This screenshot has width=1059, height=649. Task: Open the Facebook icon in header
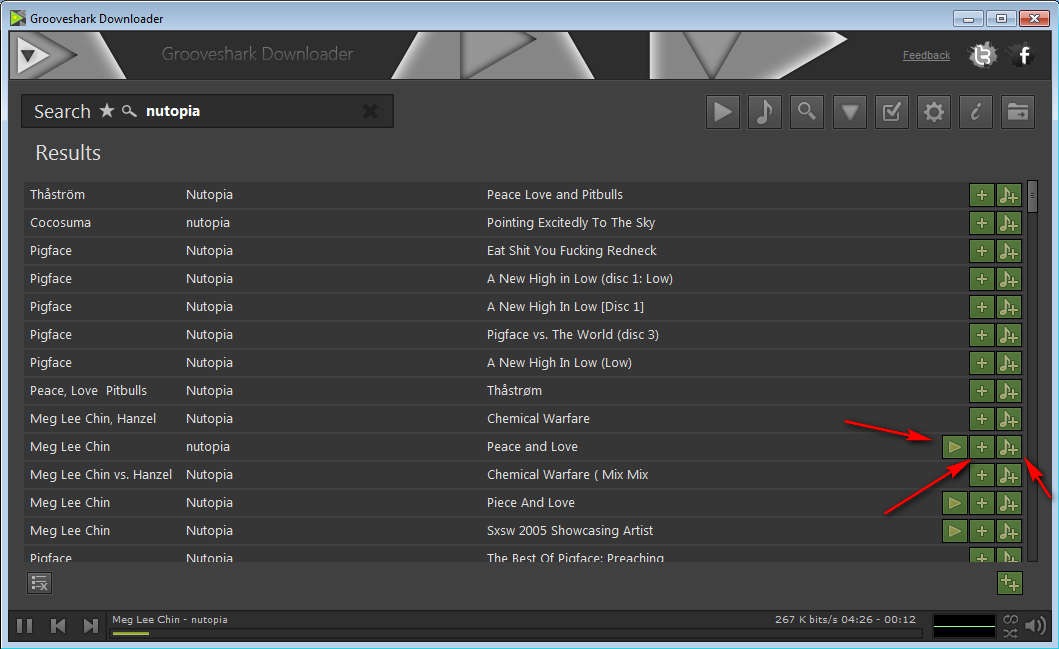pyautogui.click(x=1024, y=55)
